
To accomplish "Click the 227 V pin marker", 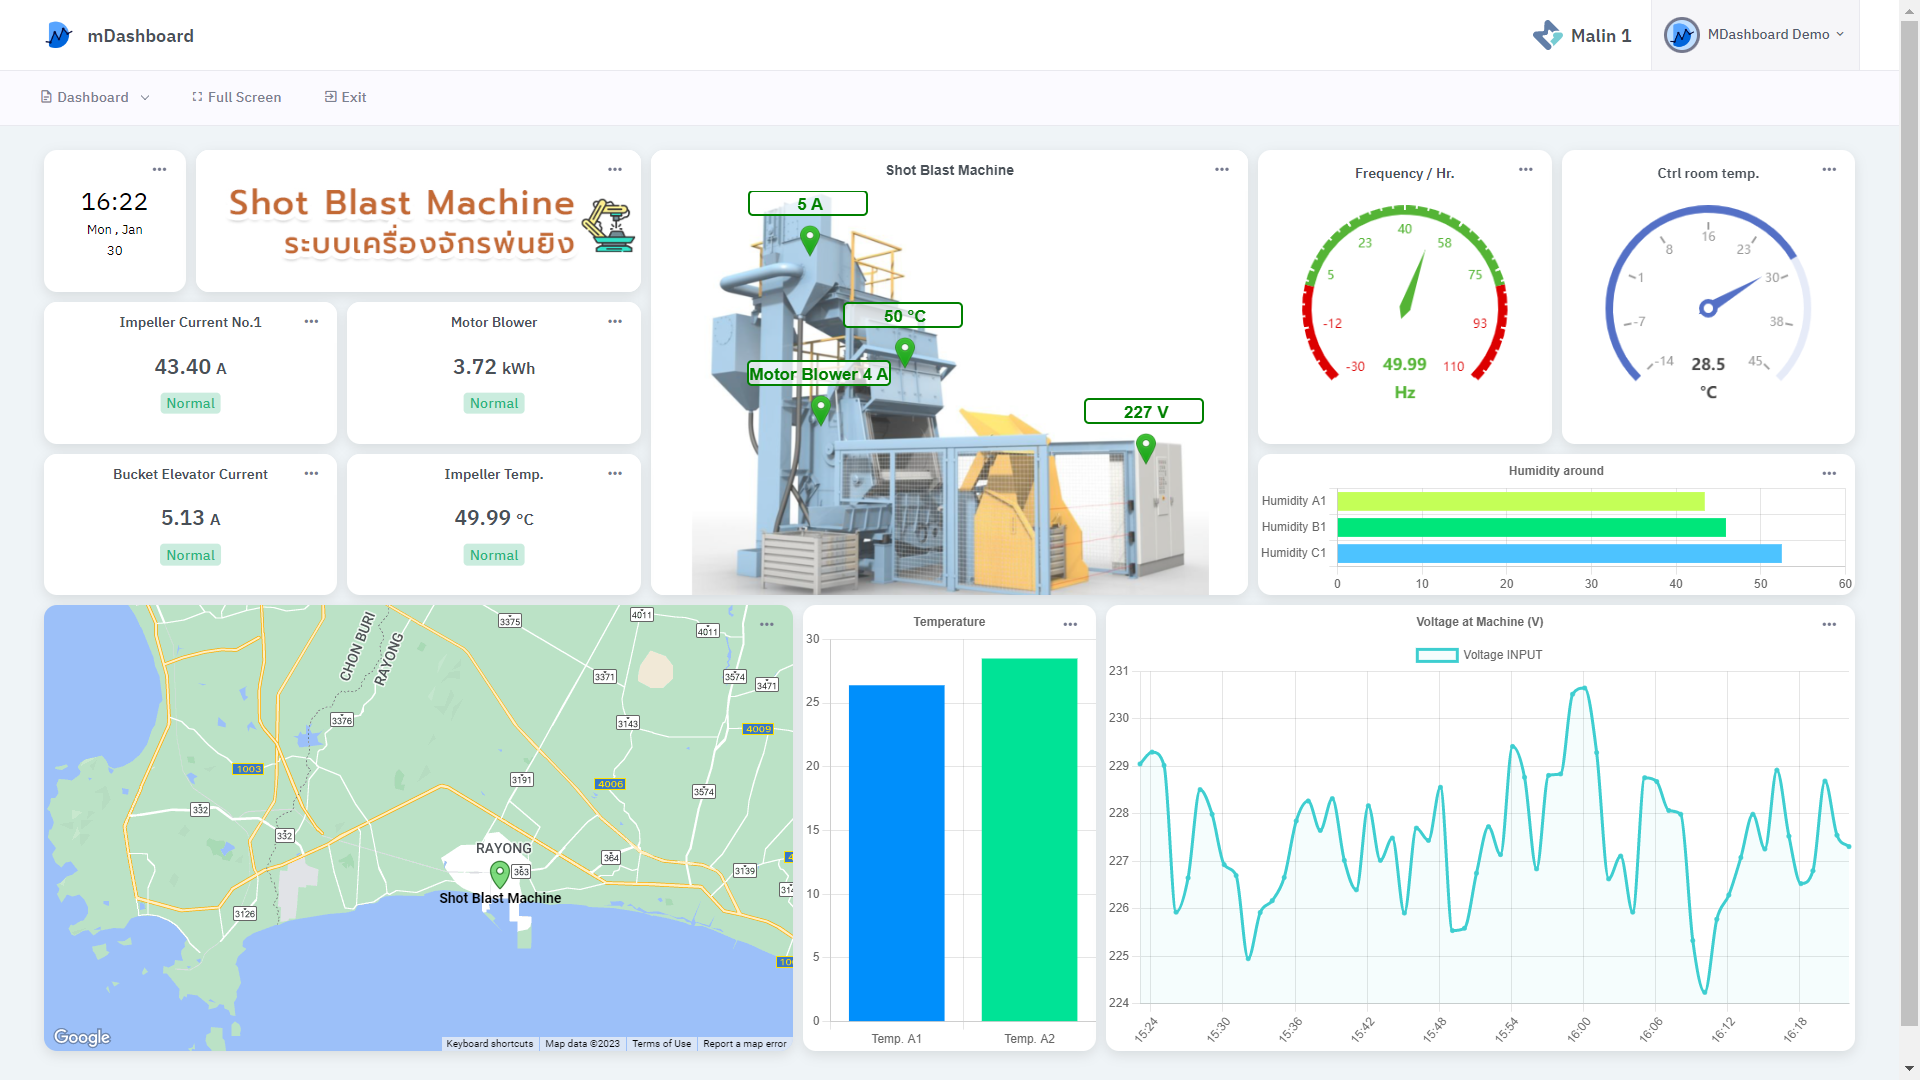I will [x=1145, y=448].
